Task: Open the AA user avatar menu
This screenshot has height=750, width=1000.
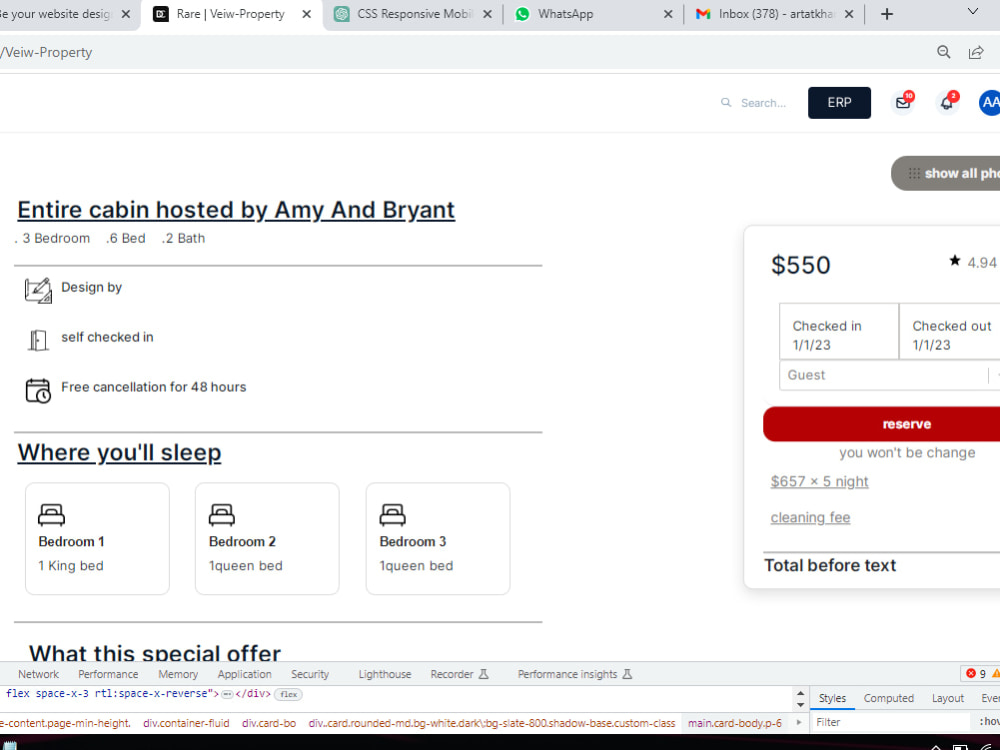Action: point(989,102)
